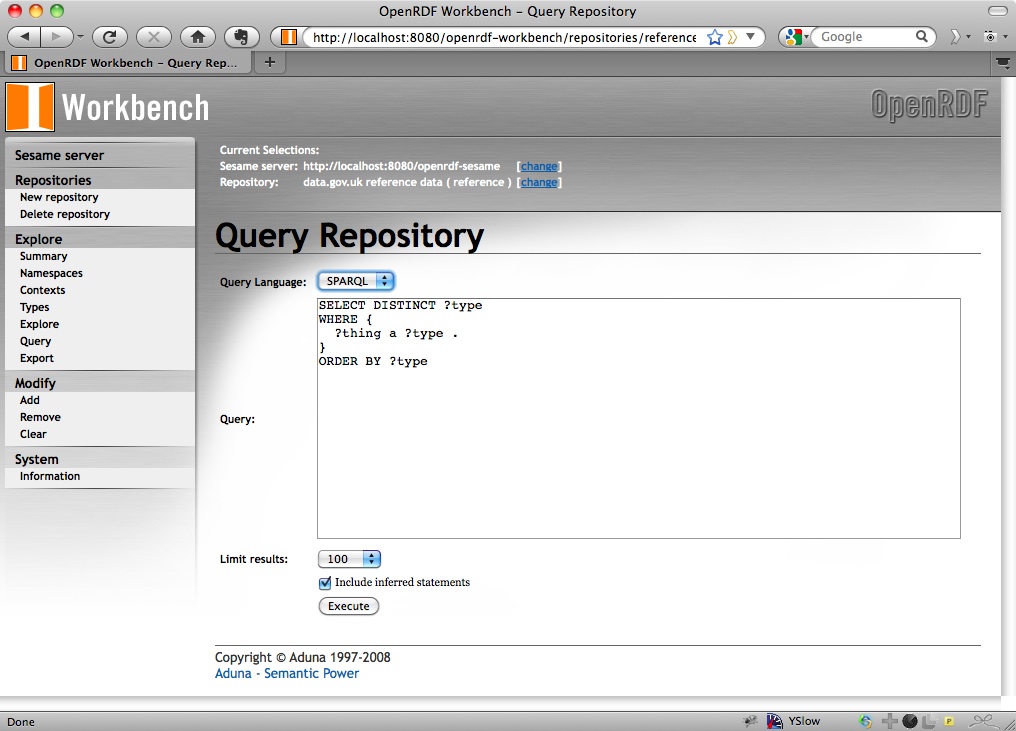Click the gray plus icon in status bar
The image size is (1016, 731).
890,721
